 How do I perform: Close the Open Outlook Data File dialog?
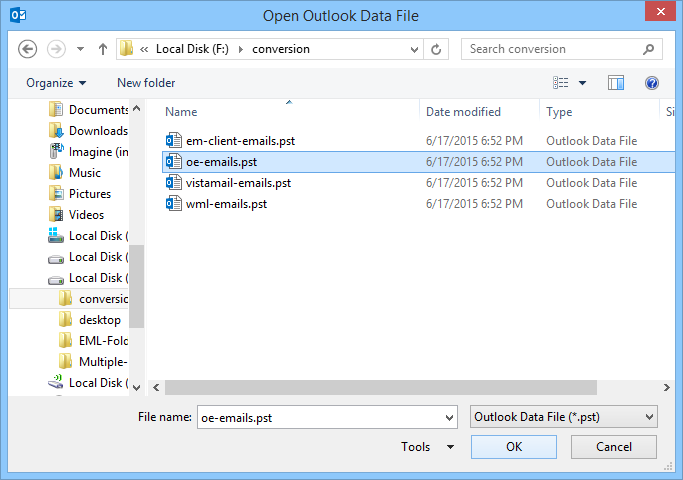(660, 11)
